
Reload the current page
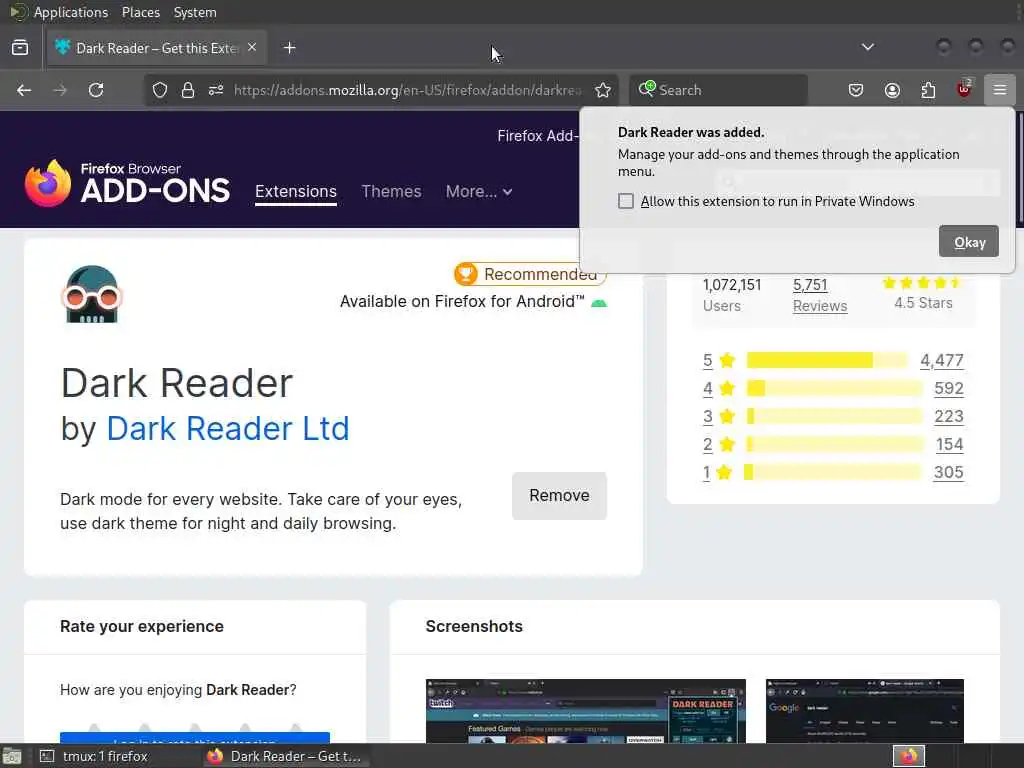[x=96, y=90]
